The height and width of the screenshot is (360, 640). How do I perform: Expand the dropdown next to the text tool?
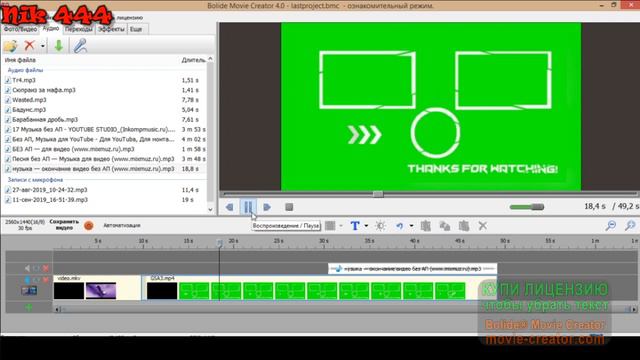[366, 226]
